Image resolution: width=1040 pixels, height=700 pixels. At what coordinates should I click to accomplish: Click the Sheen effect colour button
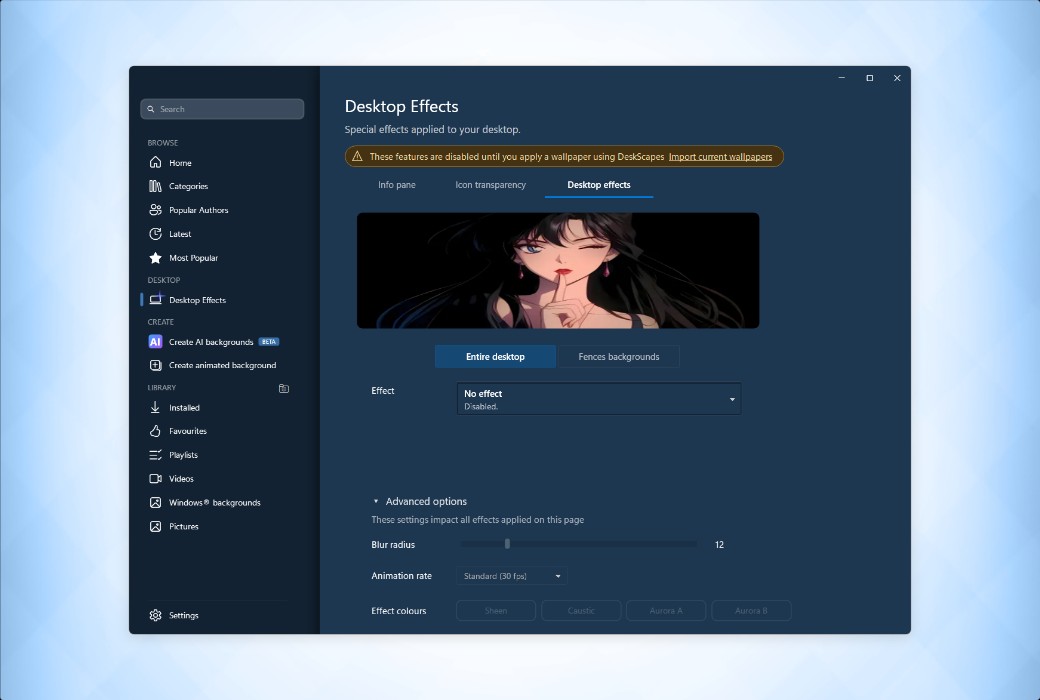click(x=495, y=611)
